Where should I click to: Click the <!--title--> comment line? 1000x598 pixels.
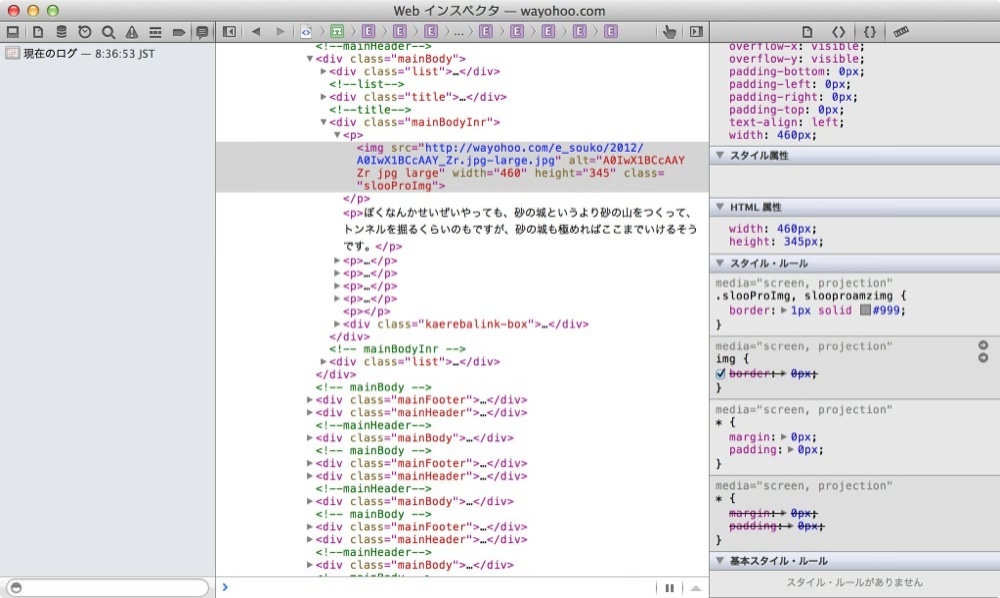pos(370,110)
